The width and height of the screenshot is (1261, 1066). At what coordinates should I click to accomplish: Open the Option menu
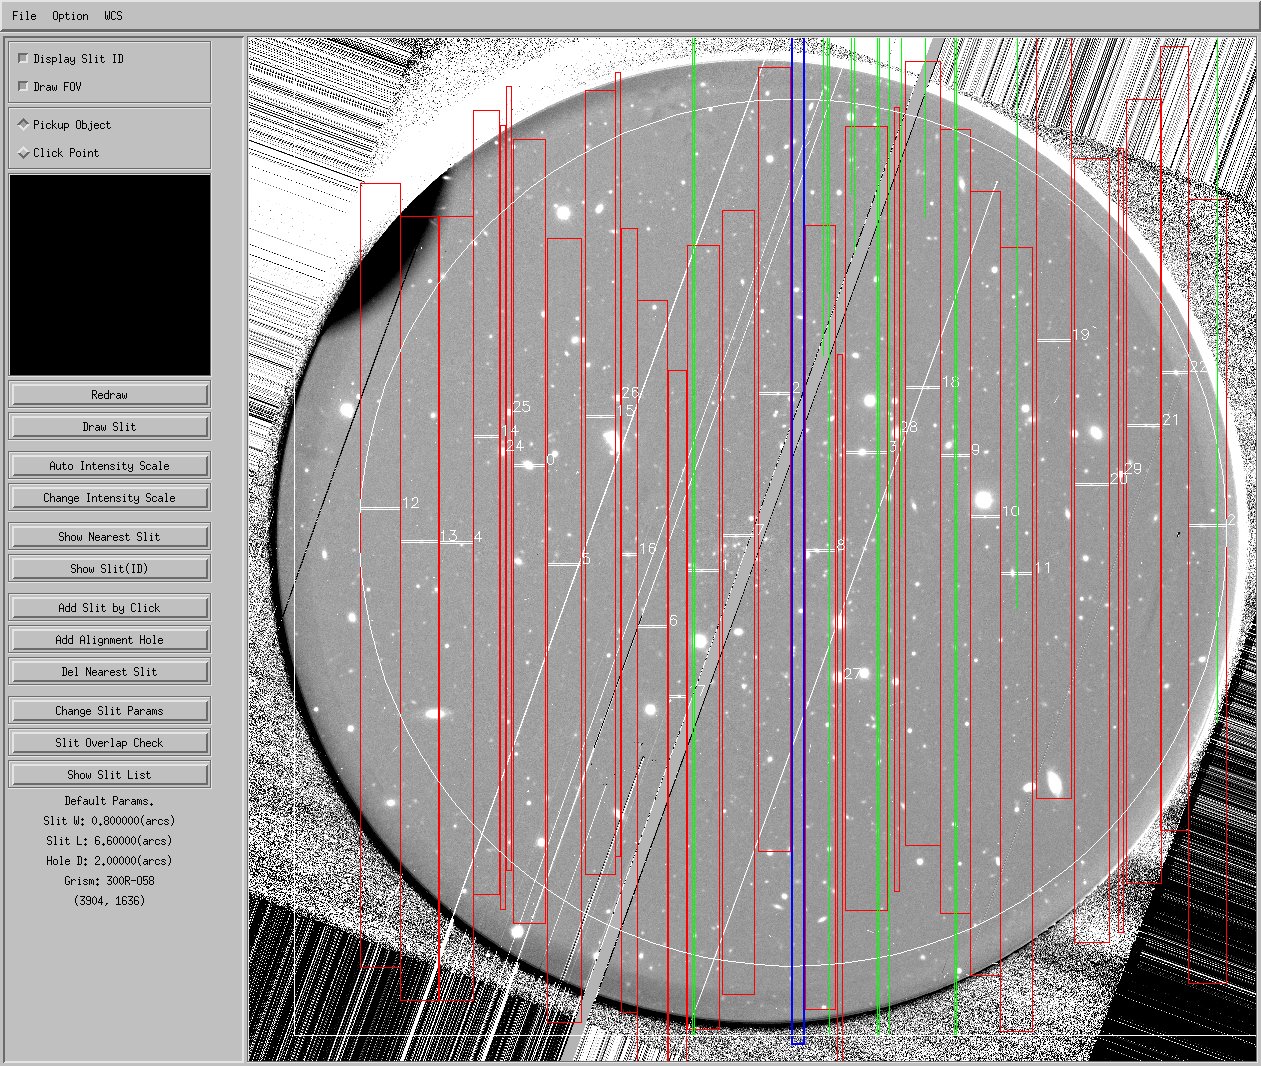[70, 16]
